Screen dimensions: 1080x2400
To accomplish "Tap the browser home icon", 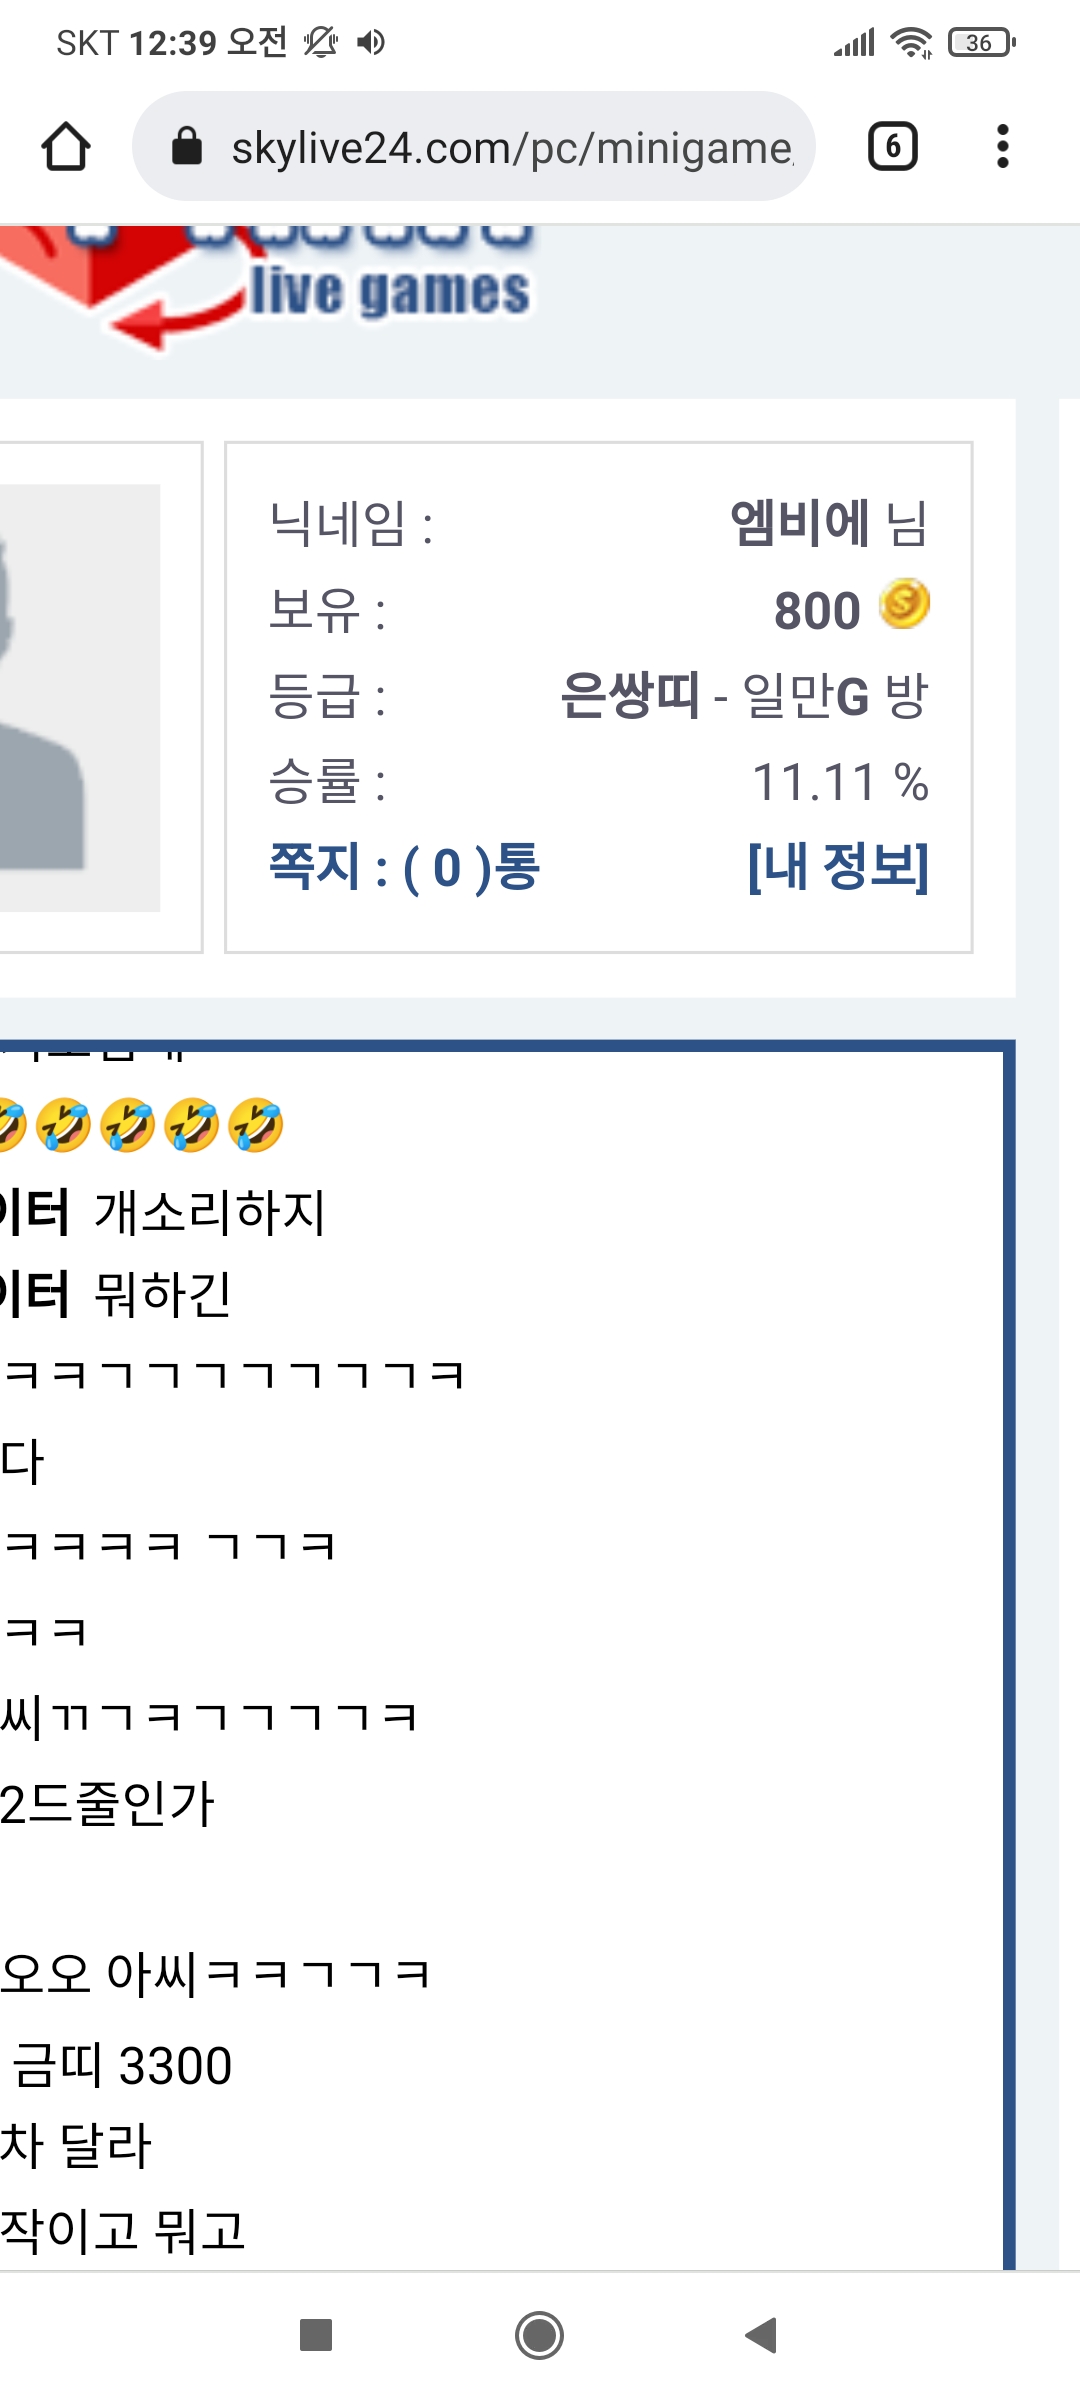I will tap(66, 147).
